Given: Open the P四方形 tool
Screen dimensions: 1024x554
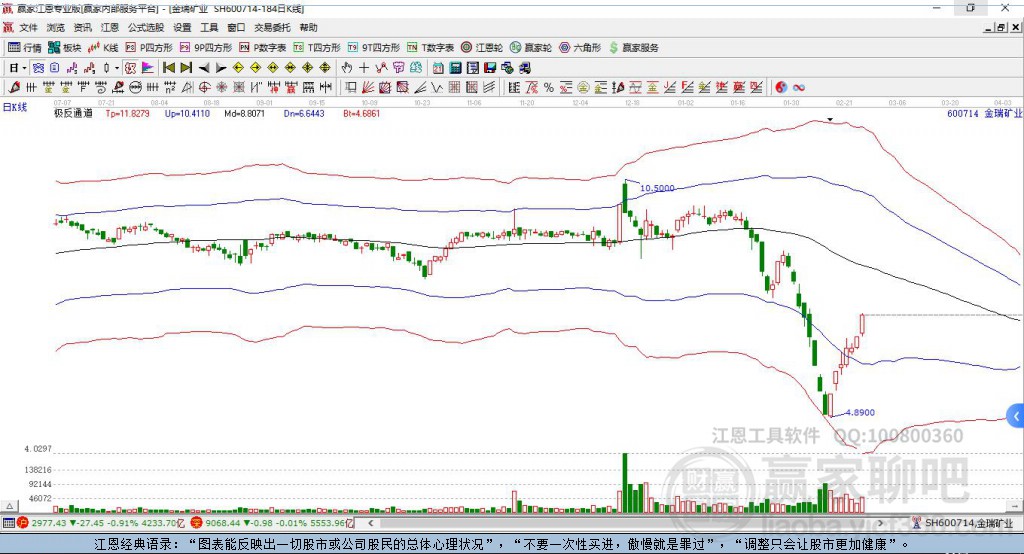Looking at the screenshot, I should point(149,48).
